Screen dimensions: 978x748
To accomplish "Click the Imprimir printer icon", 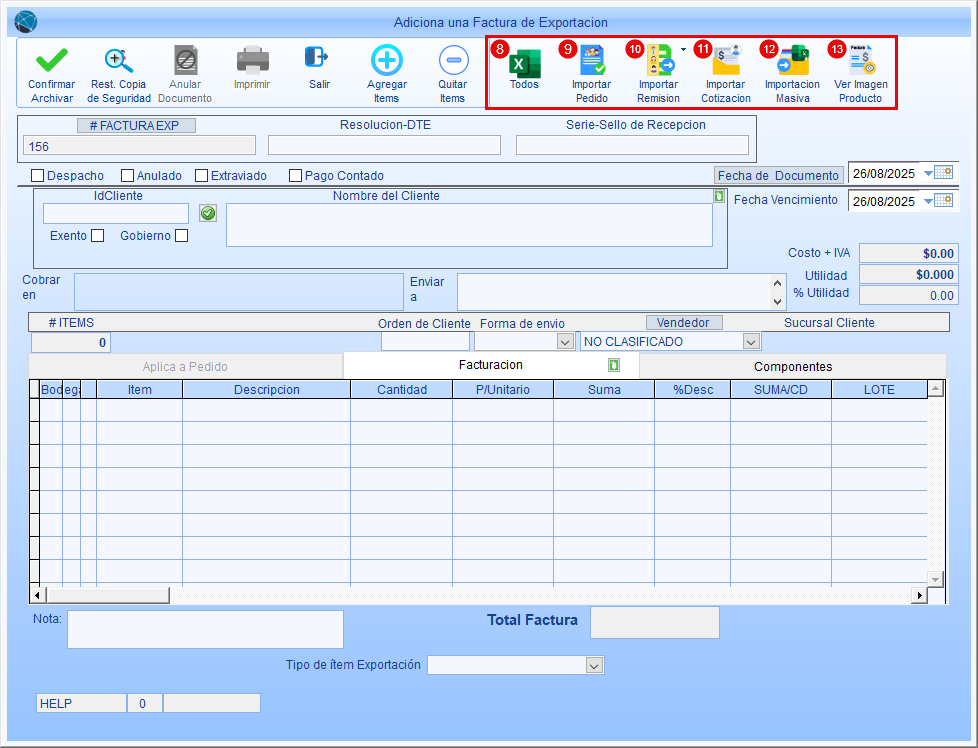I will click(252, 60).
